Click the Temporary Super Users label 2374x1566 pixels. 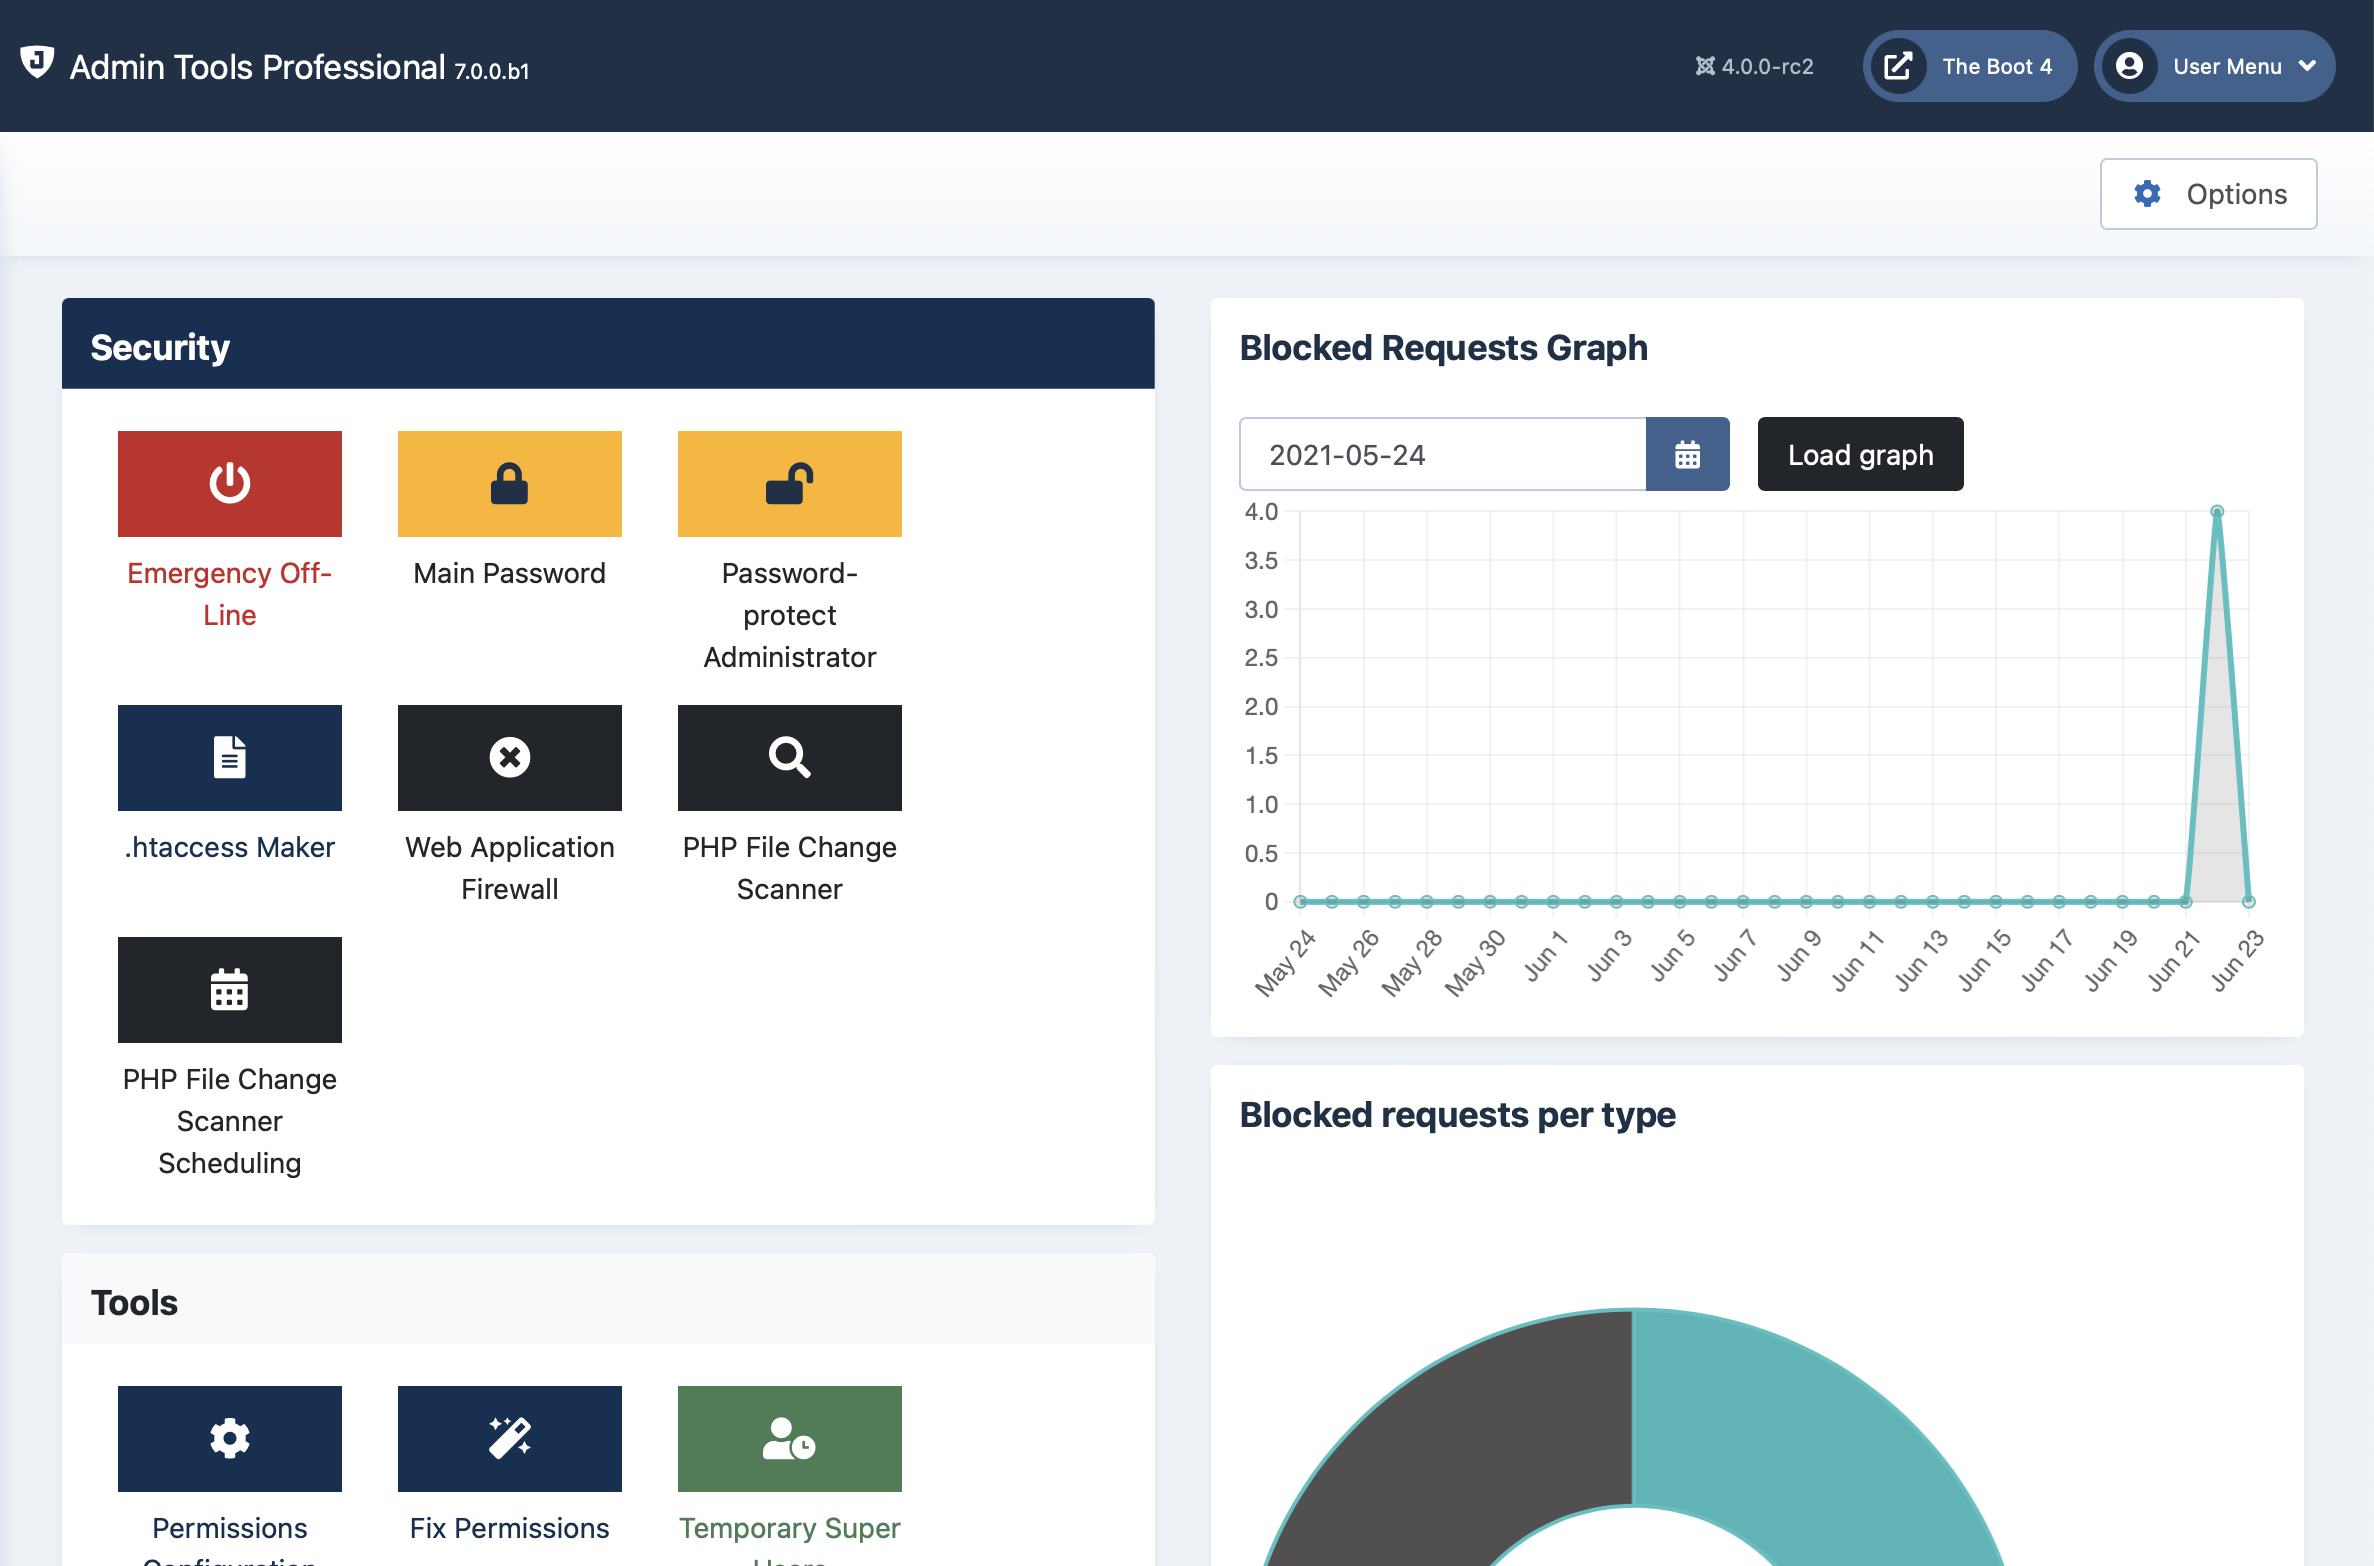tap(789, 1538)
